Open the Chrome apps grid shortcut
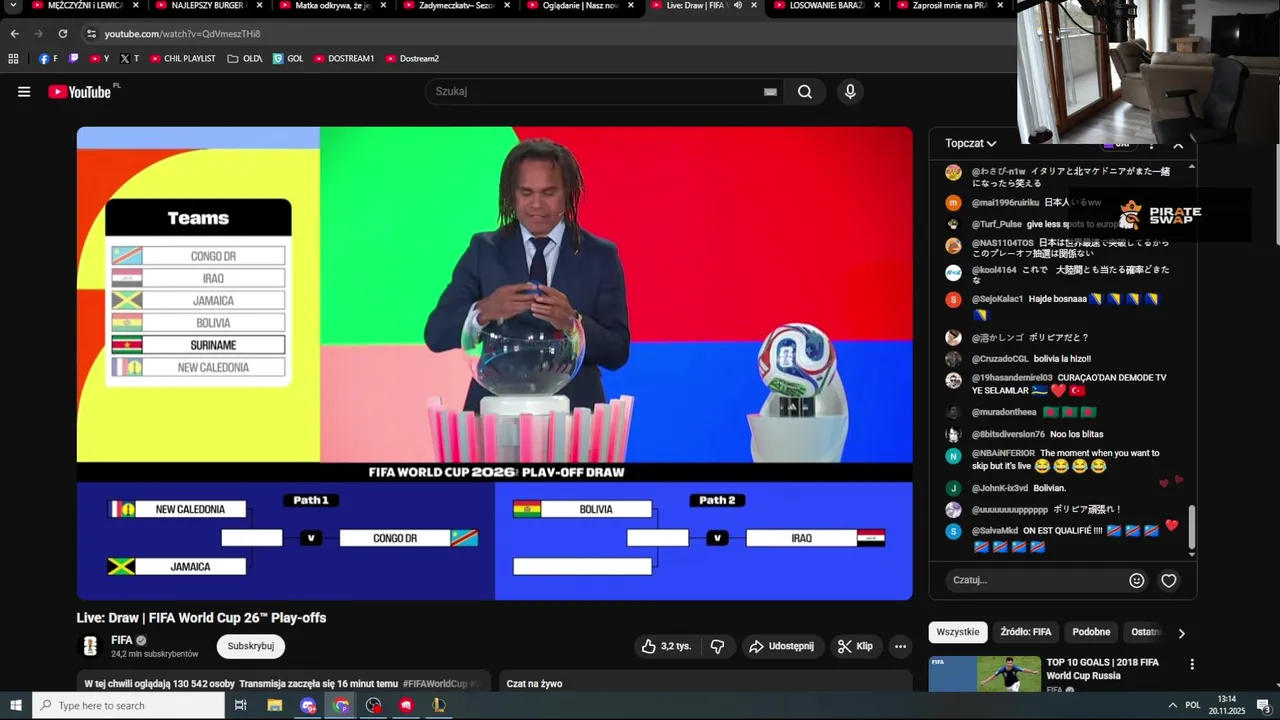This screenshot has width=1280, height=720. 13,58
